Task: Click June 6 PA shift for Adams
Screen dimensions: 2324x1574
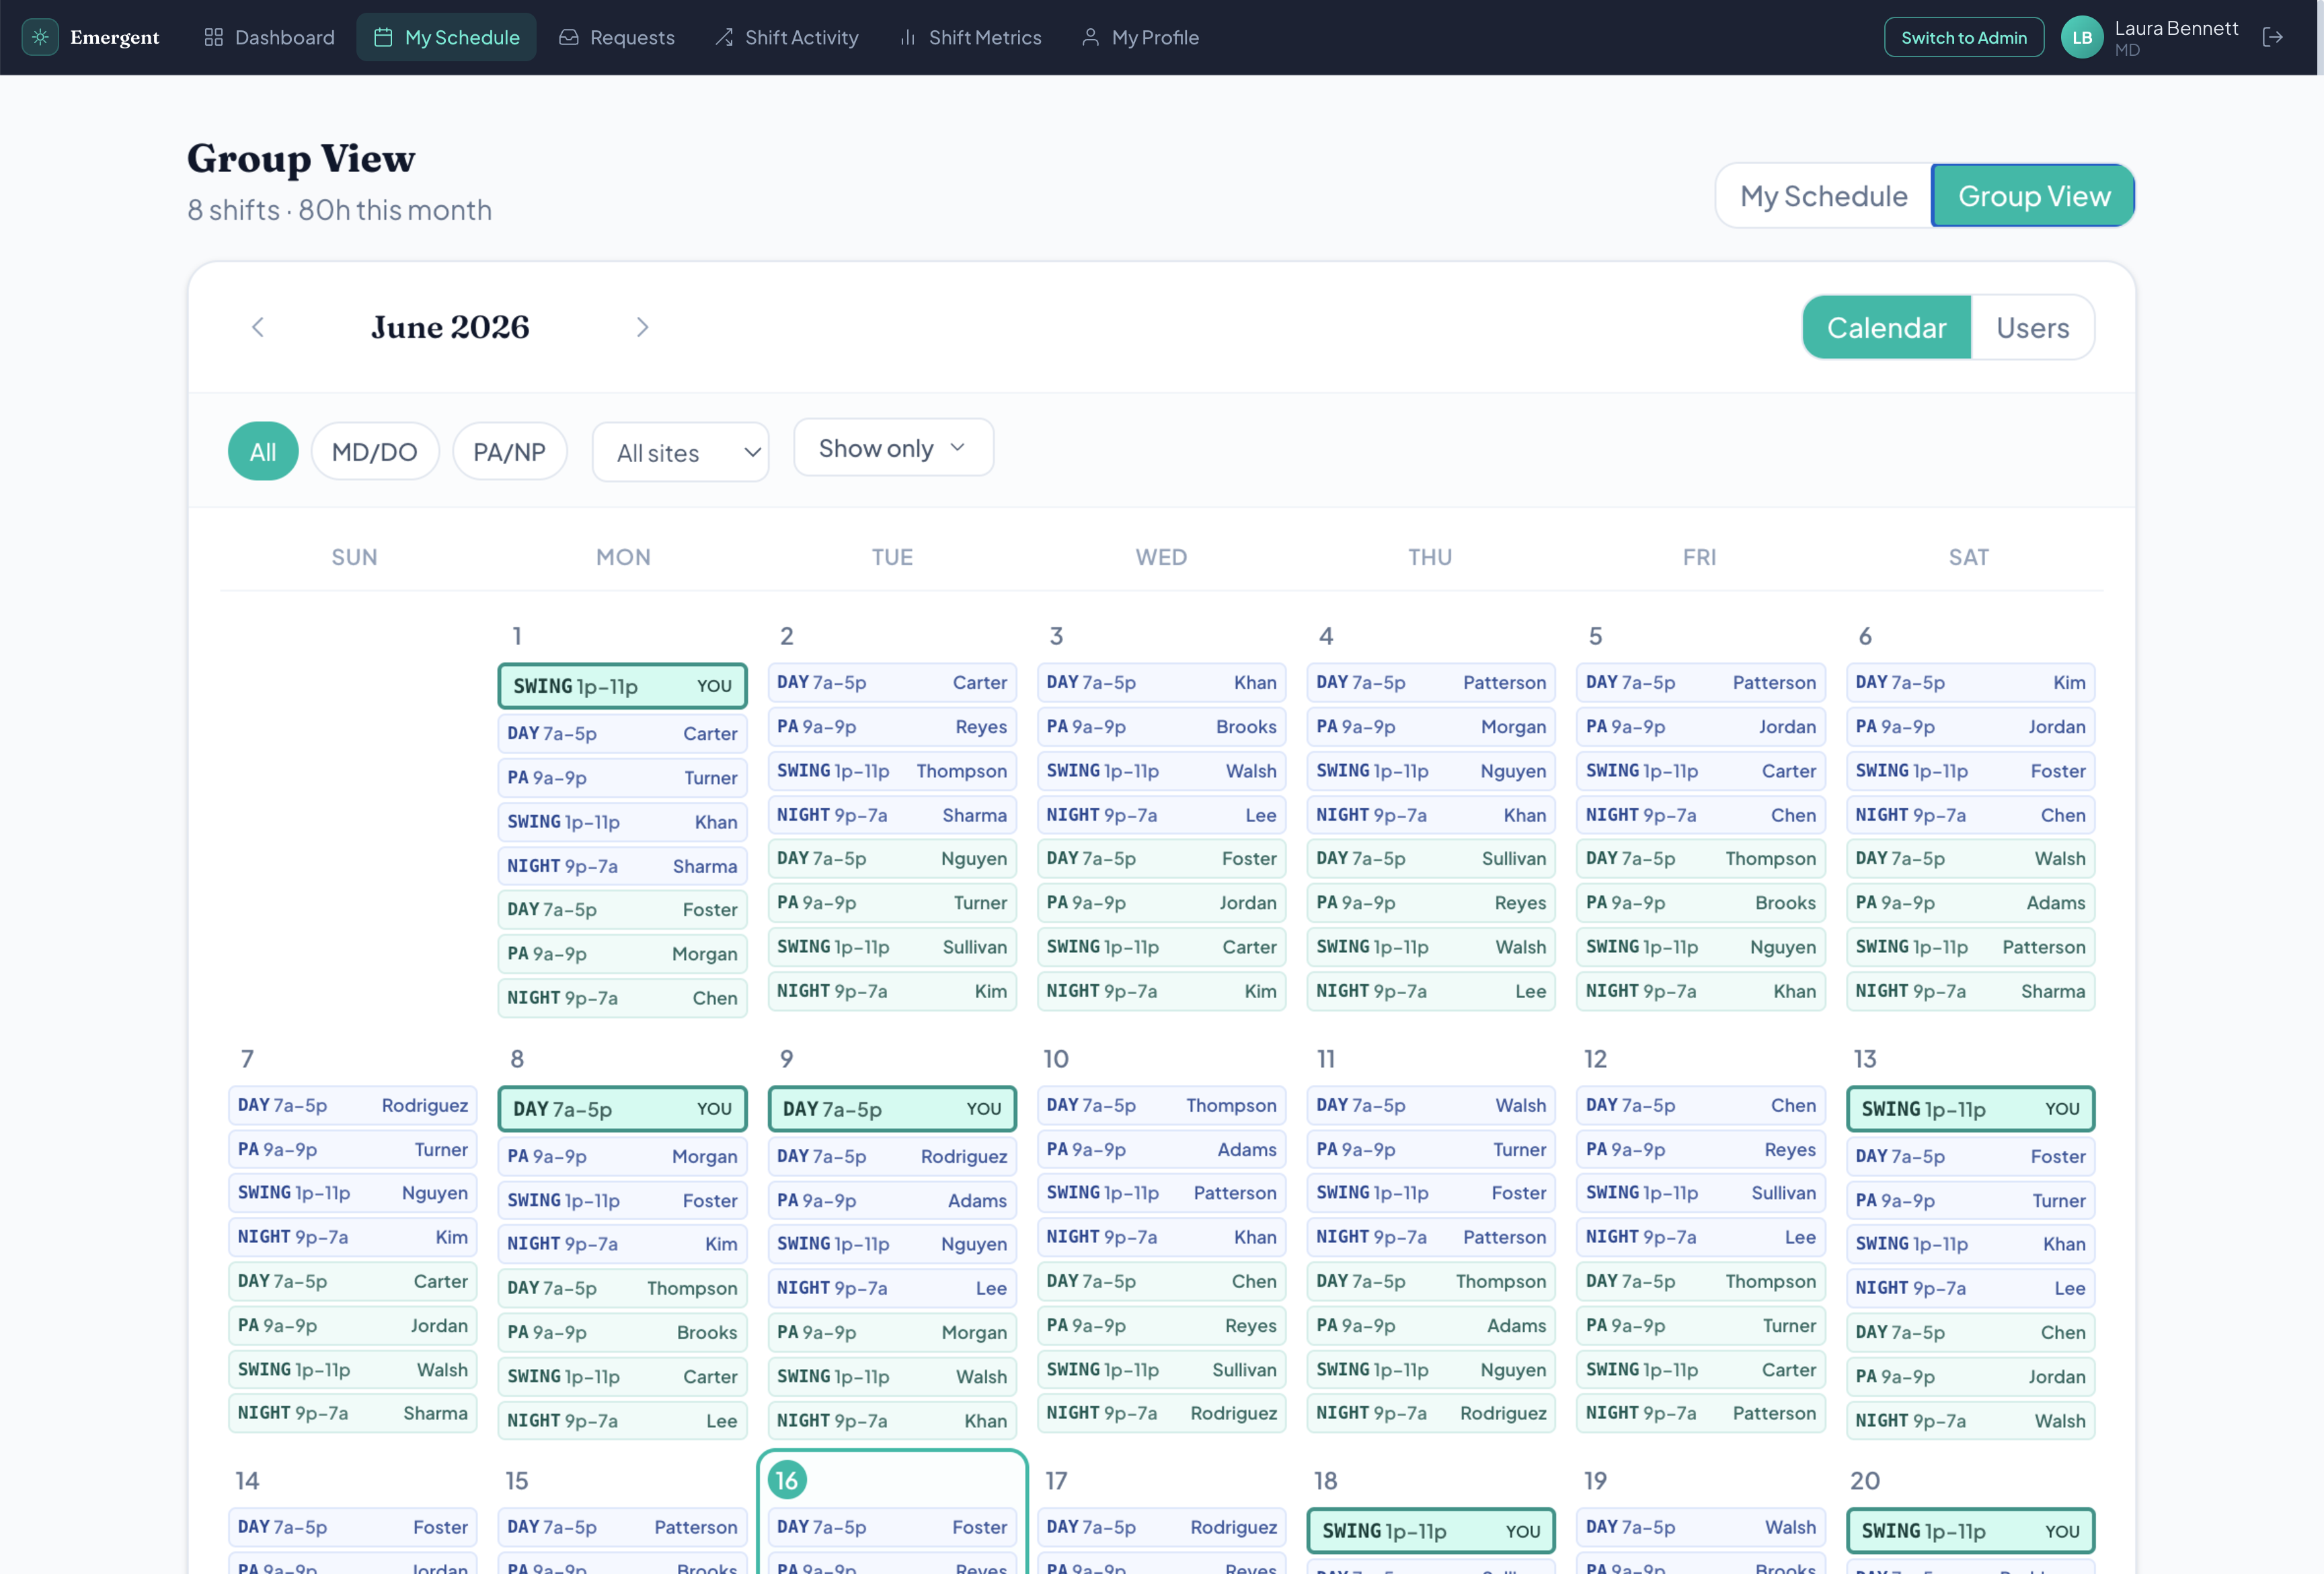Action: pyautogui.click(x=1970, y=903)
